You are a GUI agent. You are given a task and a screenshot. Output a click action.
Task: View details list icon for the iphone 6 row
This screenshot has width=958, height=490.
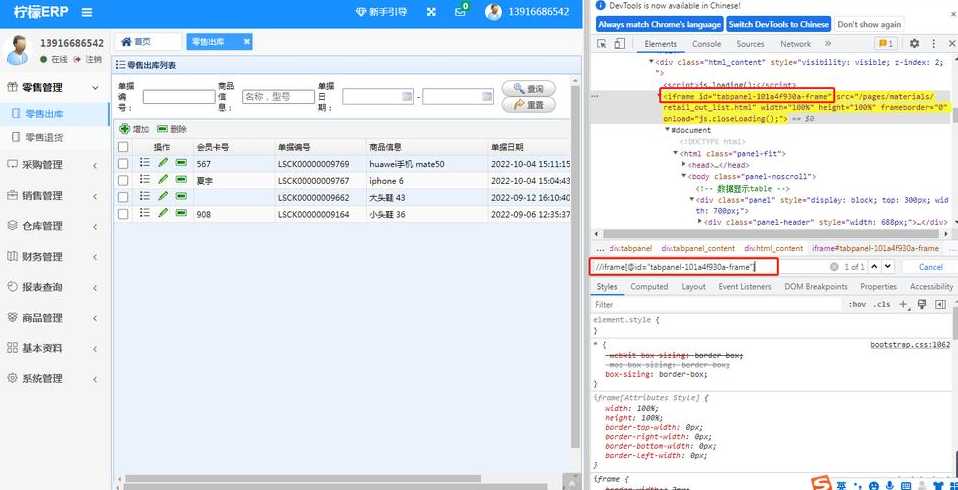(x=144, y=179)
